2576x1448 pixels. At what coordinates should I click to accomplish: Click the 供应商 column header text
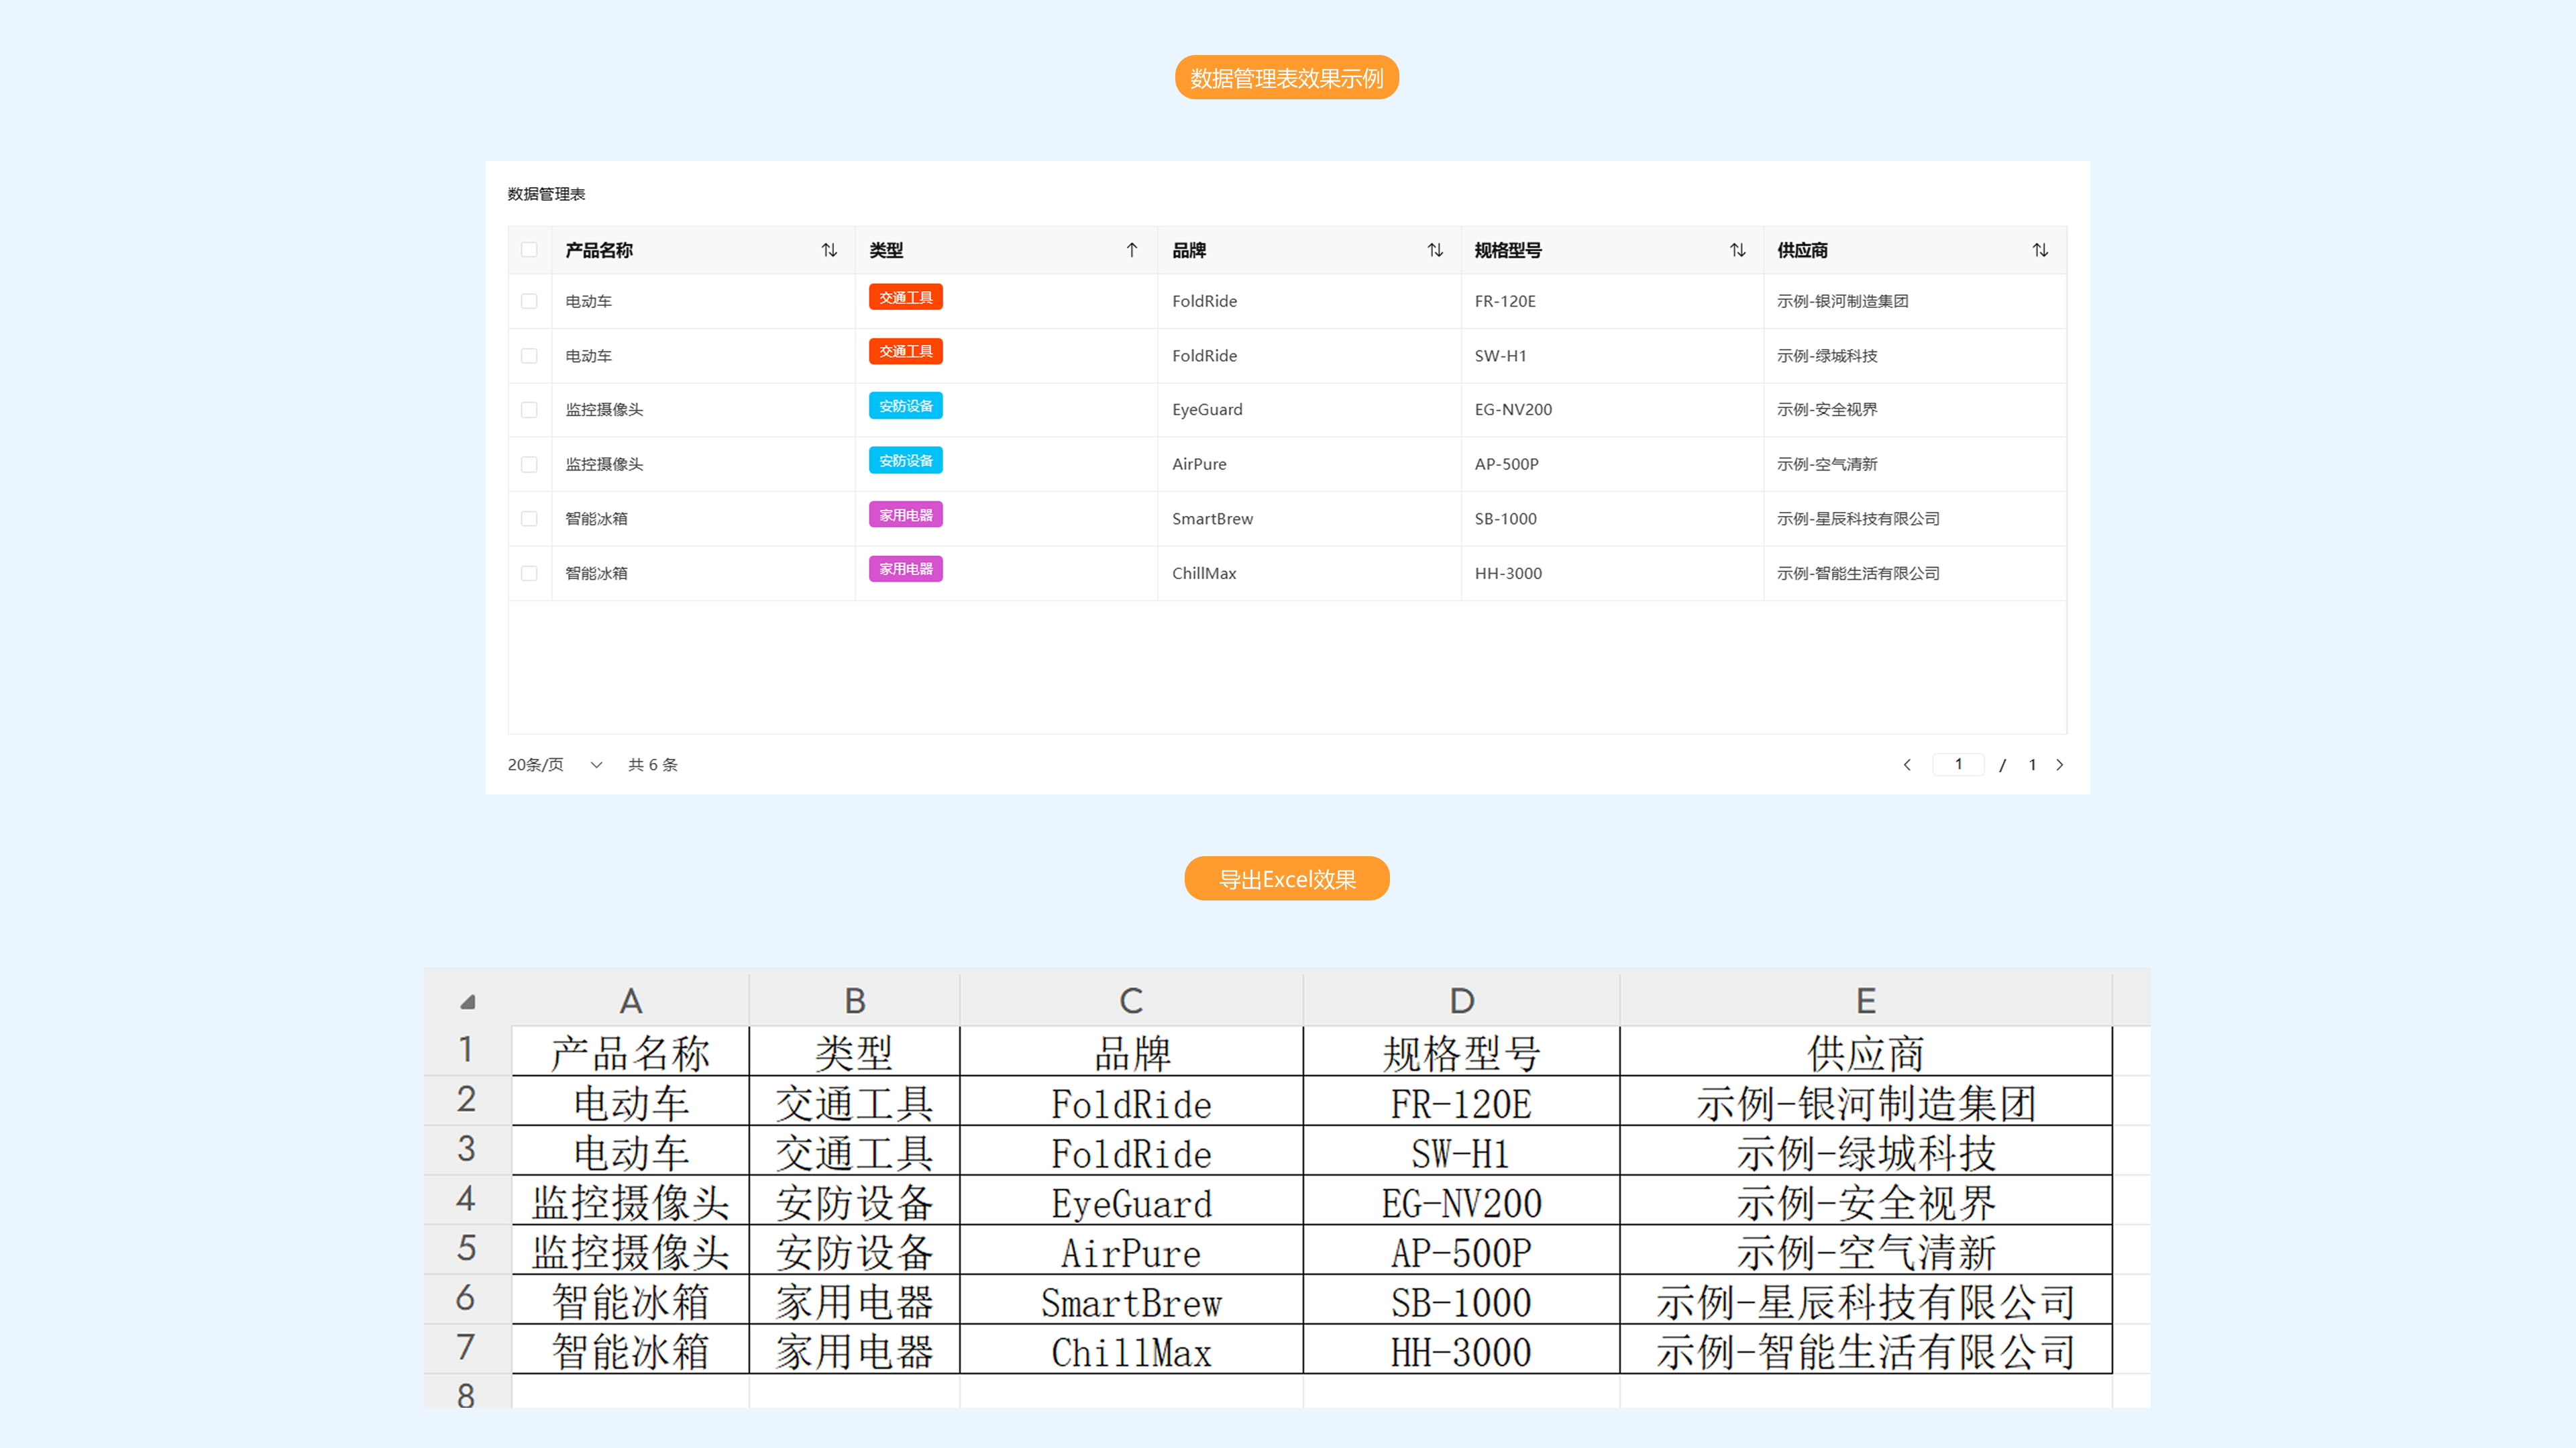pyautogui.click(x=1802, y=250)
